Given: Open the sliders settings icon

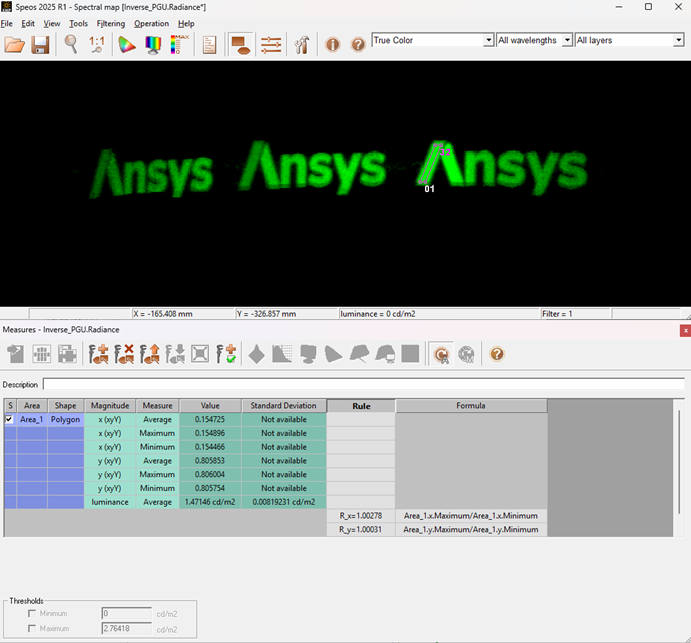Looking at the screenshot, I should pyautogui.click(x=271, y=45).
